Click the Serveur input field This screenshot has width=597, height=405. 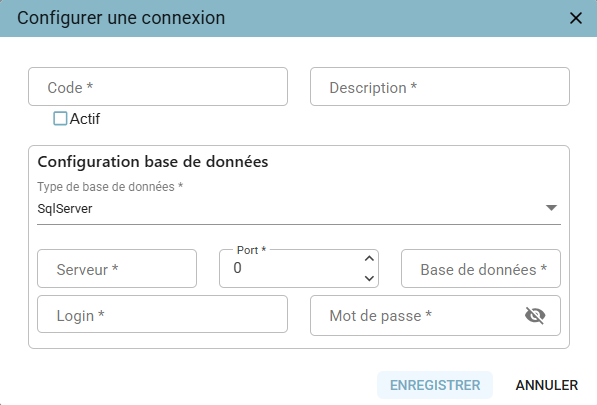point(117,269)
